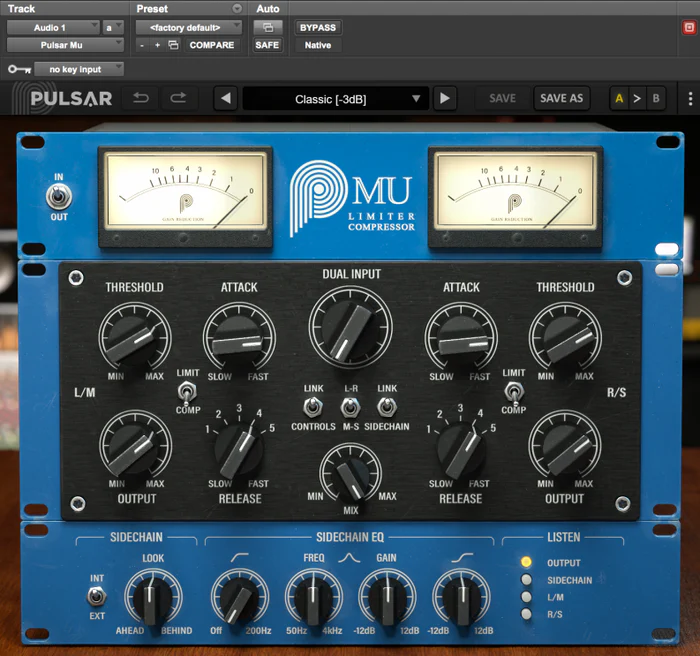Click the red plug-in target icon

688,28
